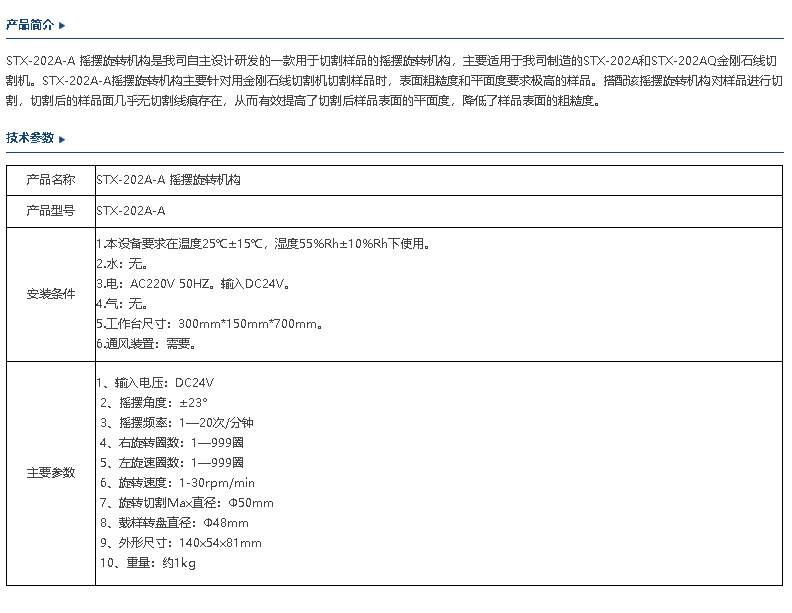The height and width of the screenshot is (613, 792).
Task: Select the 产品简介 section heading
Action: (30, 25)
